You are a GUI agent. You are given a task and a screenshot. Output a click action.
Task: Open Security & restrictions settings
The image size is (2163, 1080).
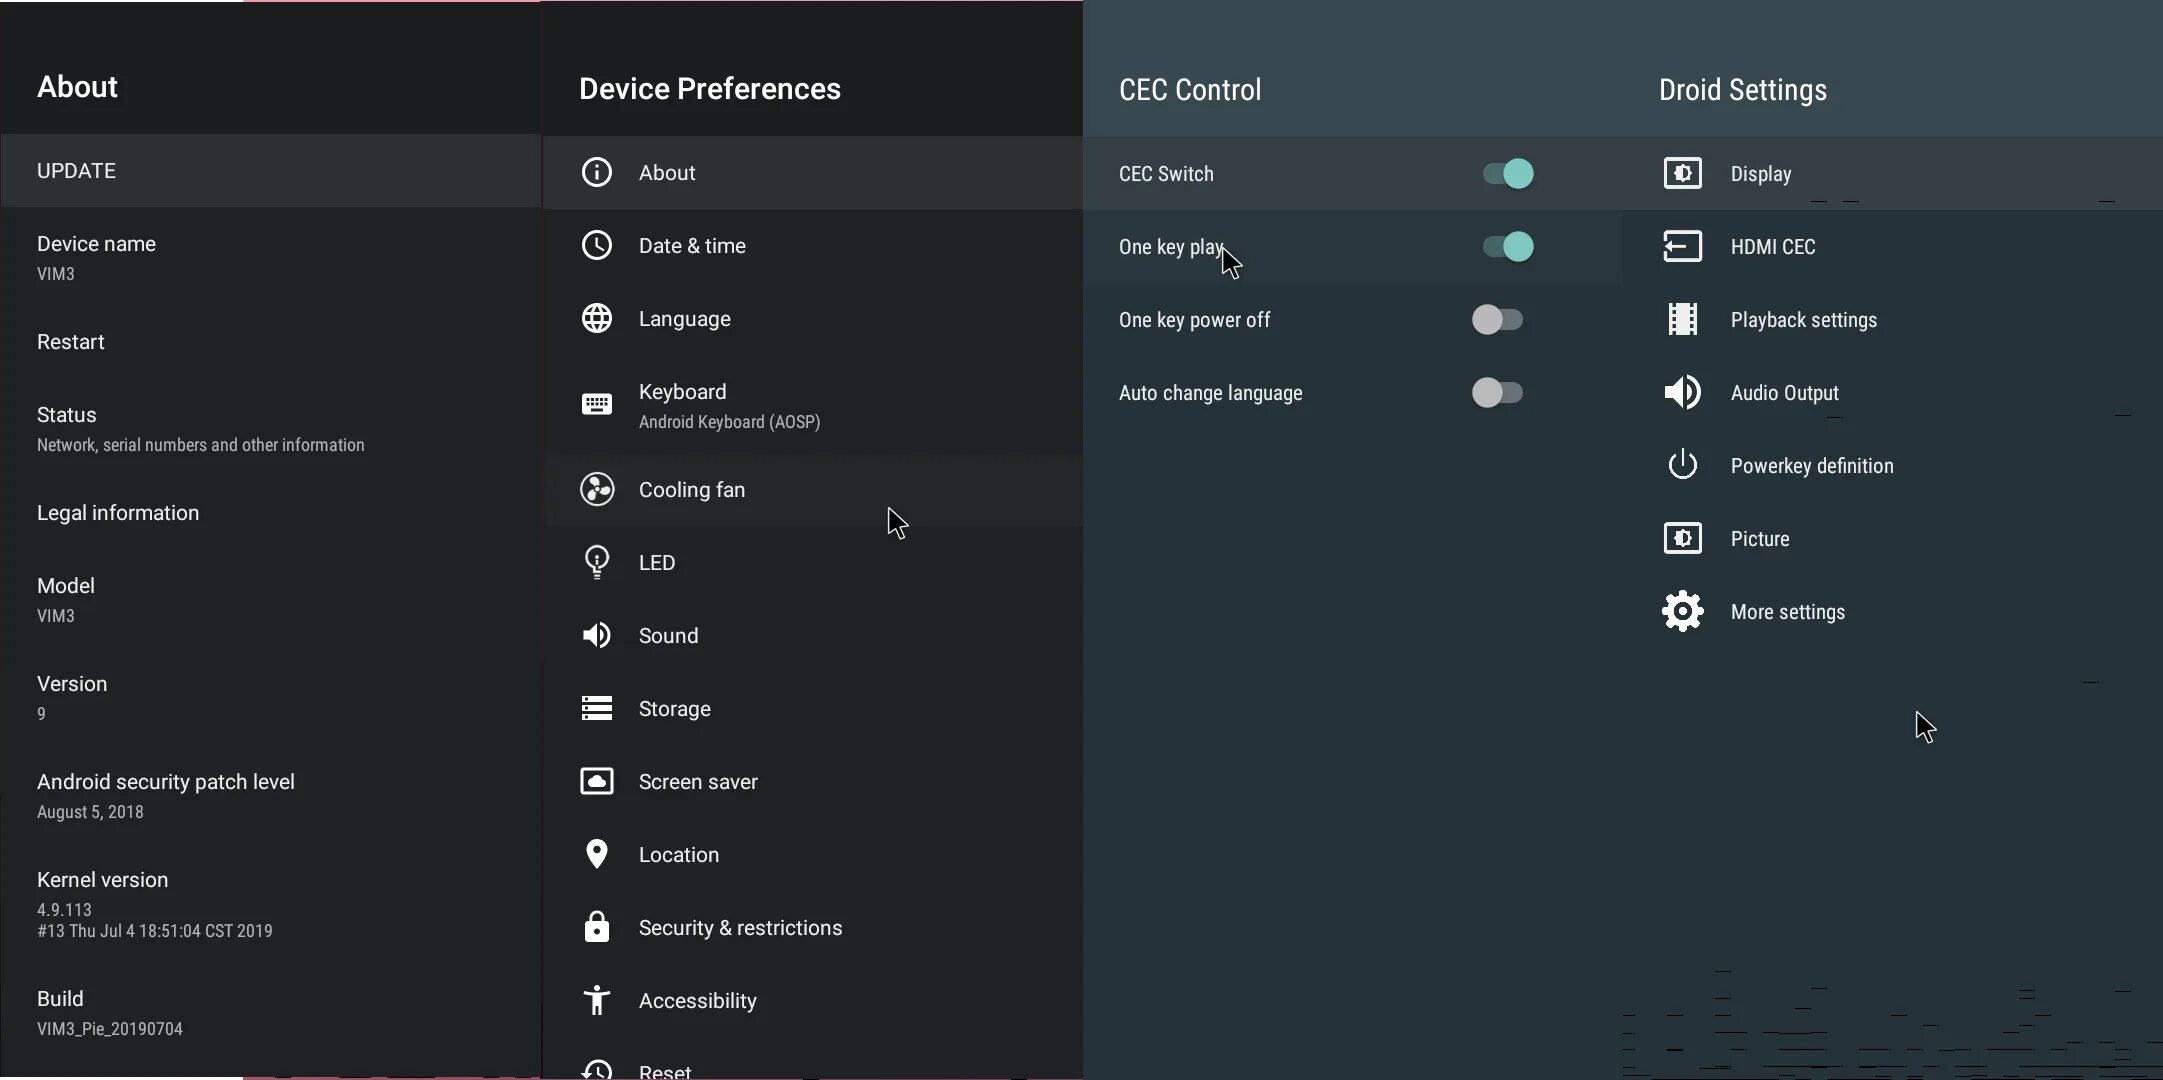point(740,928)
